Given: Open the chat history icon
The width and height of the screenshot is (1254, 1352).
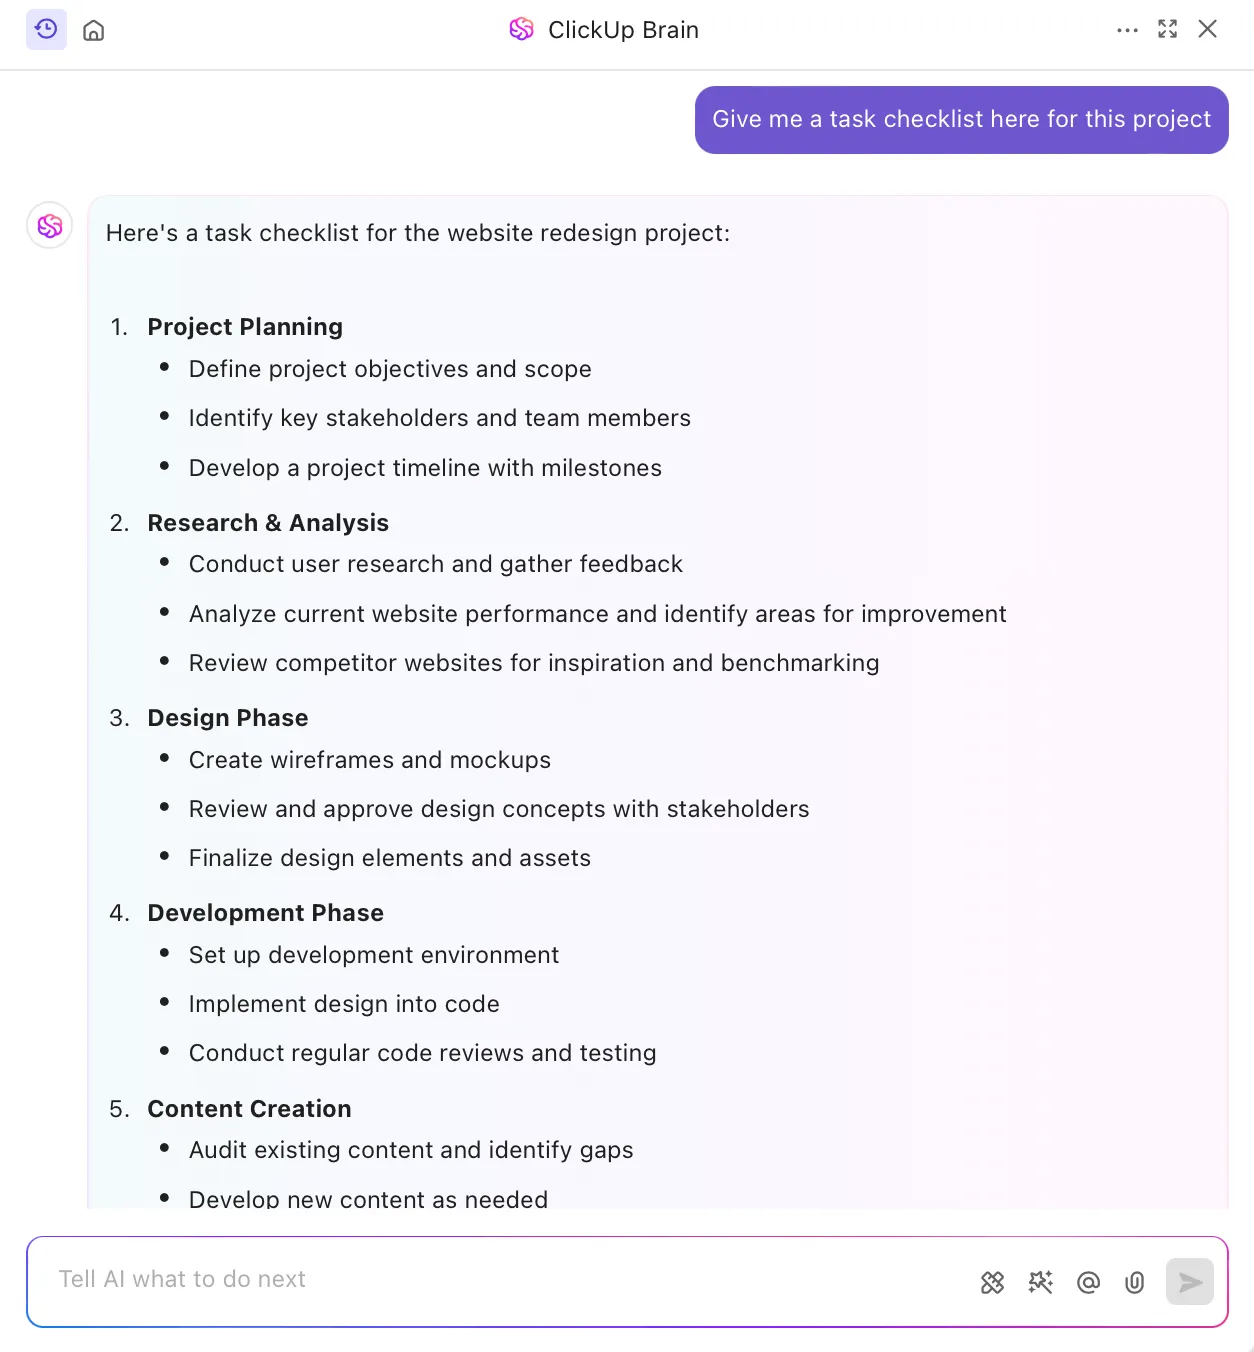Looking at the screenshot, I should pyautogui.click(x=46, y=30).
